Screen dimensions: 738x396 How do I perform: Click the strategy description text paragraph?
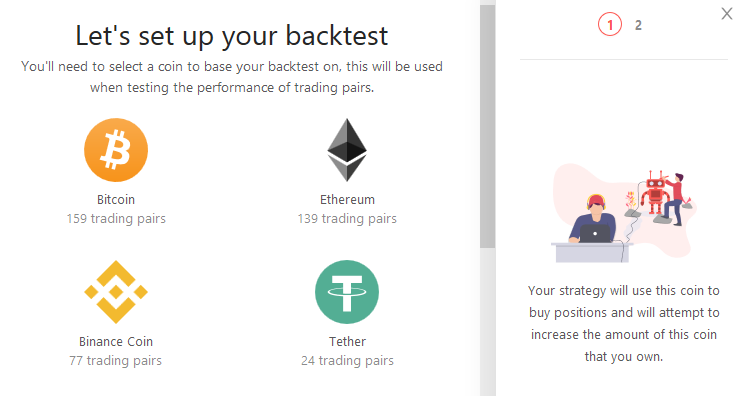[x=624, y=323]
